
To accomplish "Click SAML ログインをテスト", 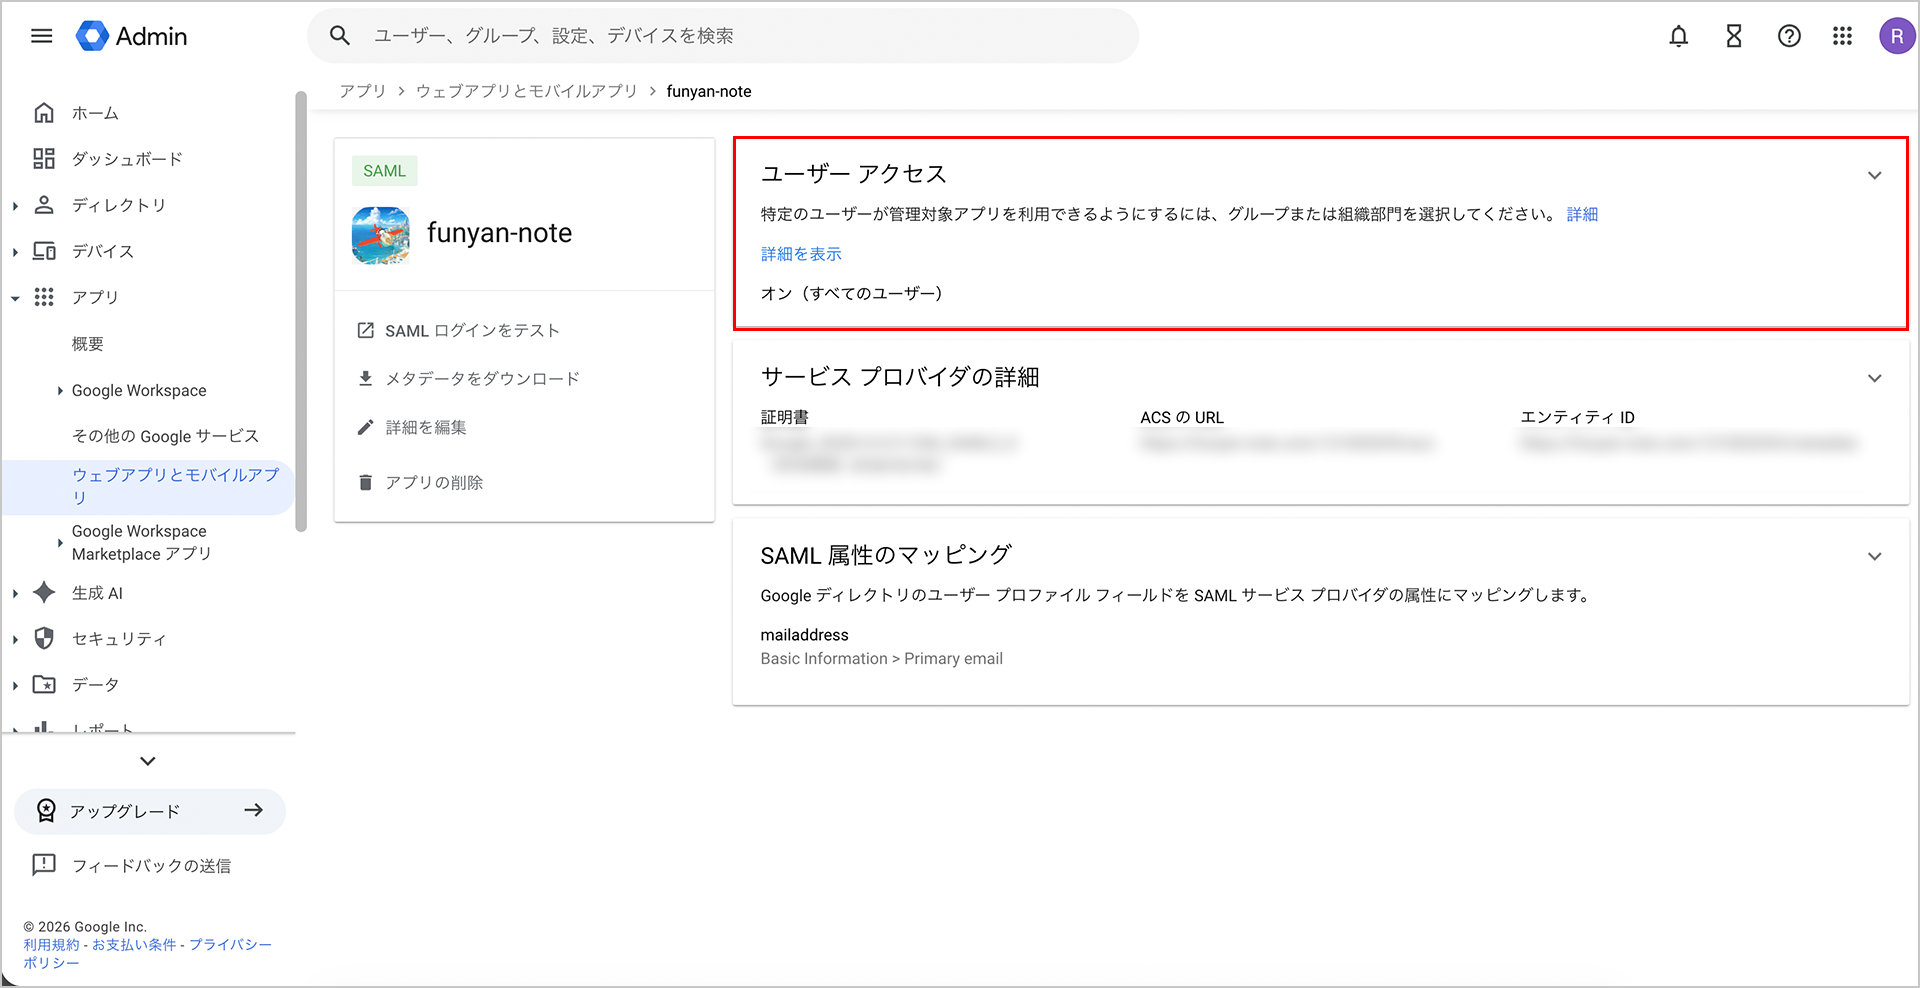I will tap(471, 331).
